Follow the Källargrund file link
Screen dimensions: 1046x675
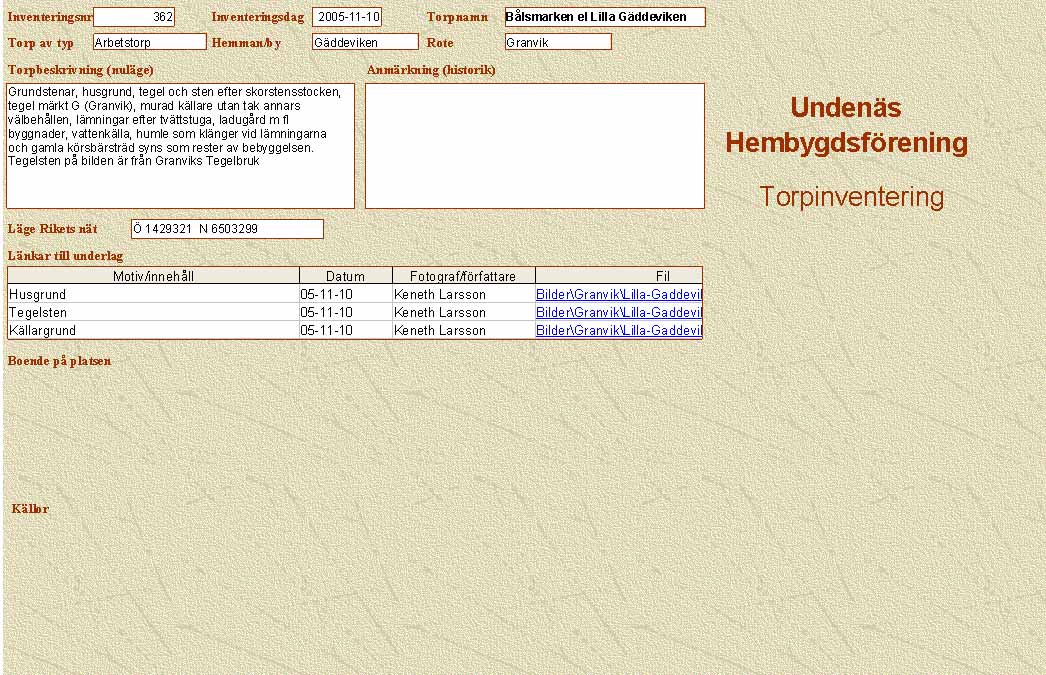pyautogui.click(x=618, y=331)
